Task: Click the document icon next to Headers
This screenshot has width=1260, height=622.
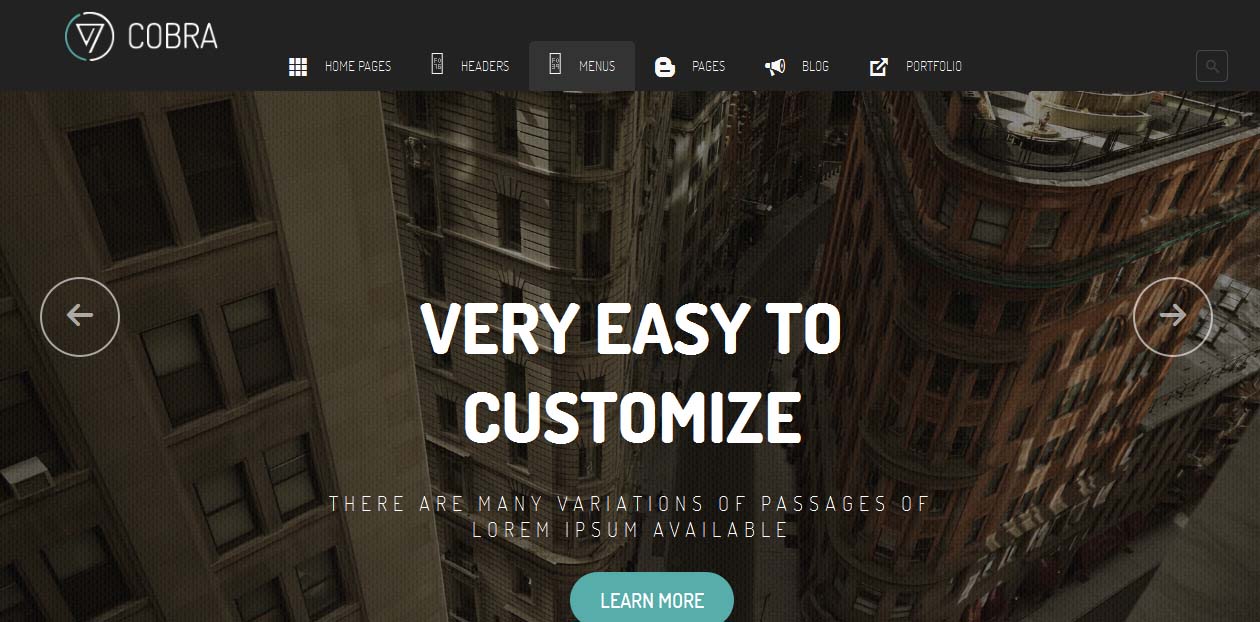Action: (437, 65)
